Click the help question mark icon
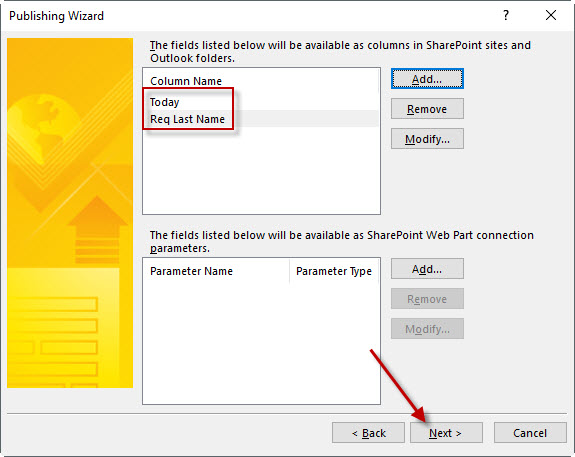Image resolution: width=575 pixels, height=457 pixels. (506, 15)
